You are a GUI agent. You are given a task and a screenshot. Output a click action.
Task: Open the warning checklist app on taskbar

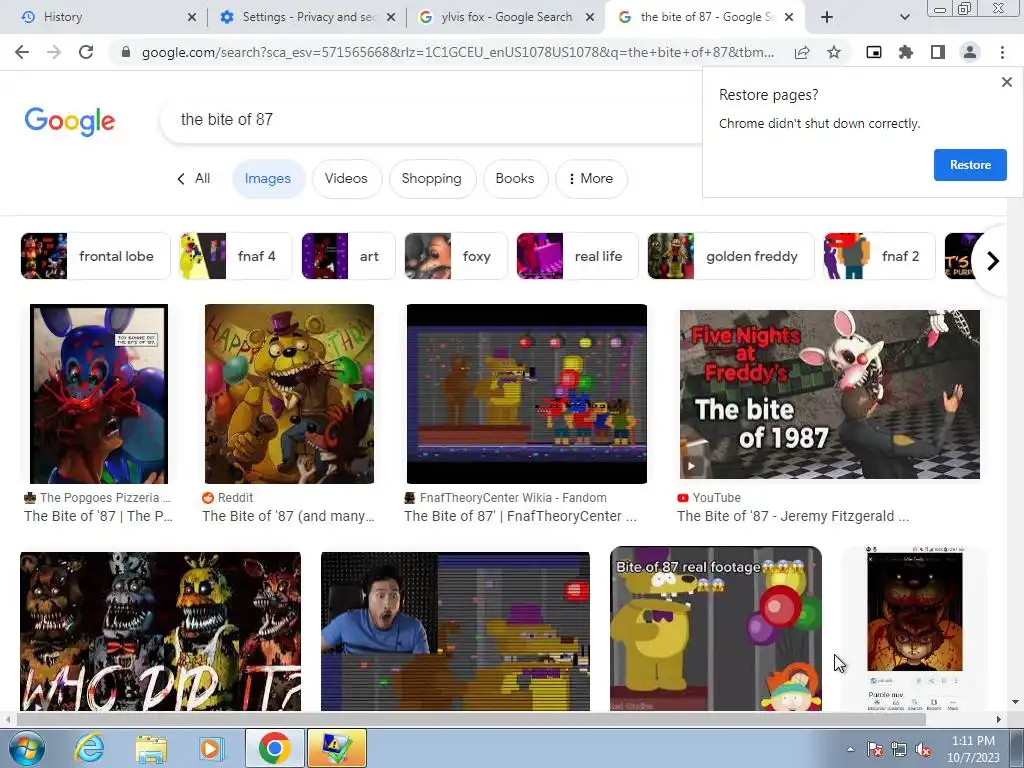336,748
